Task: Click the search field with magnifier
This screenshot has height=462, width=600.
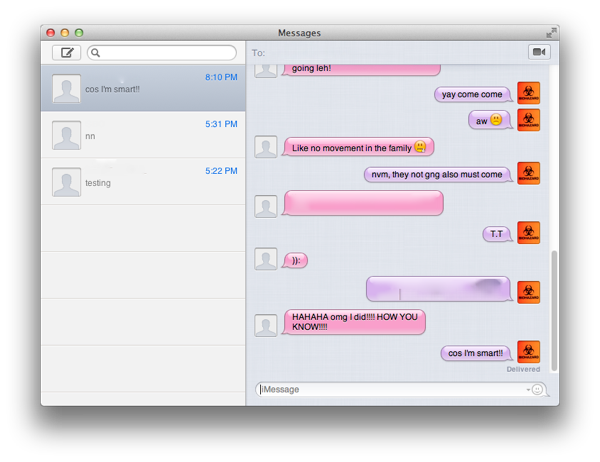Action: (162, 53)
